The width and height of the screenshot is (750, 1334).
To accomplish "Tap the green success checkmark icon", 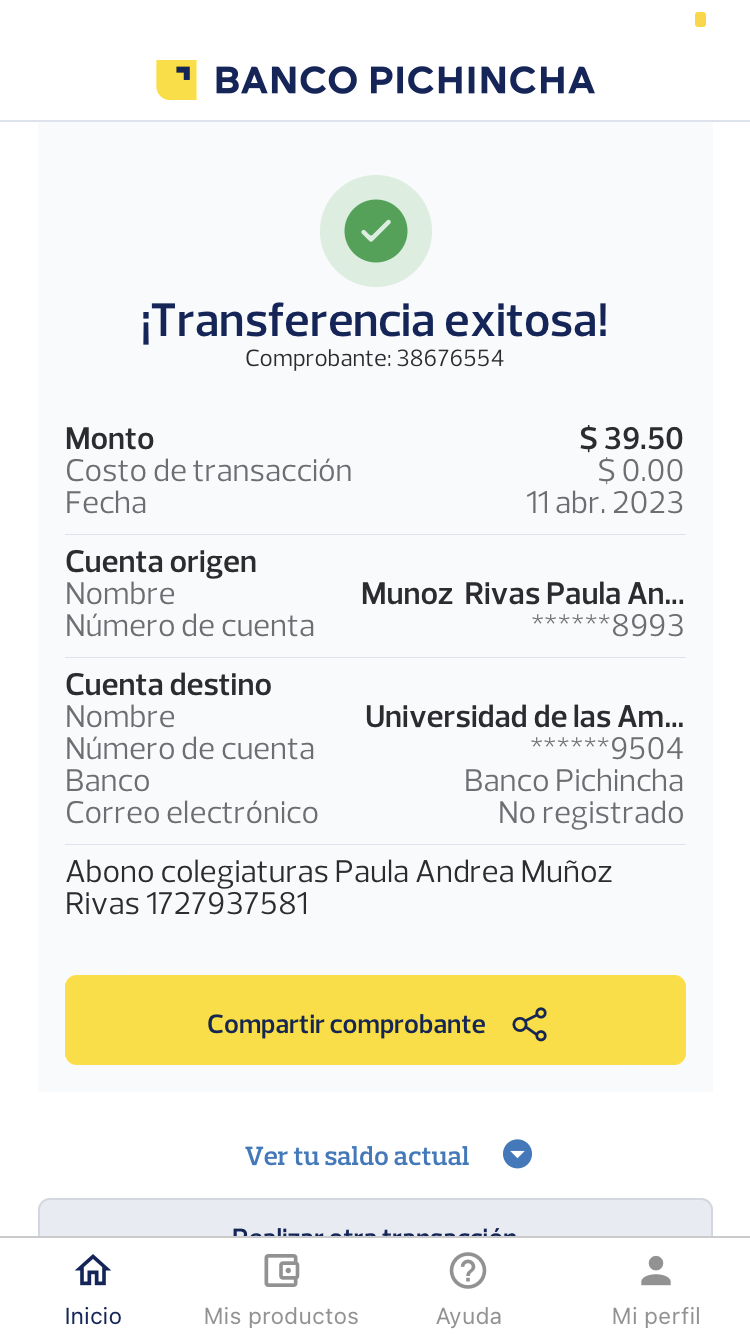I will click(376, 231).
